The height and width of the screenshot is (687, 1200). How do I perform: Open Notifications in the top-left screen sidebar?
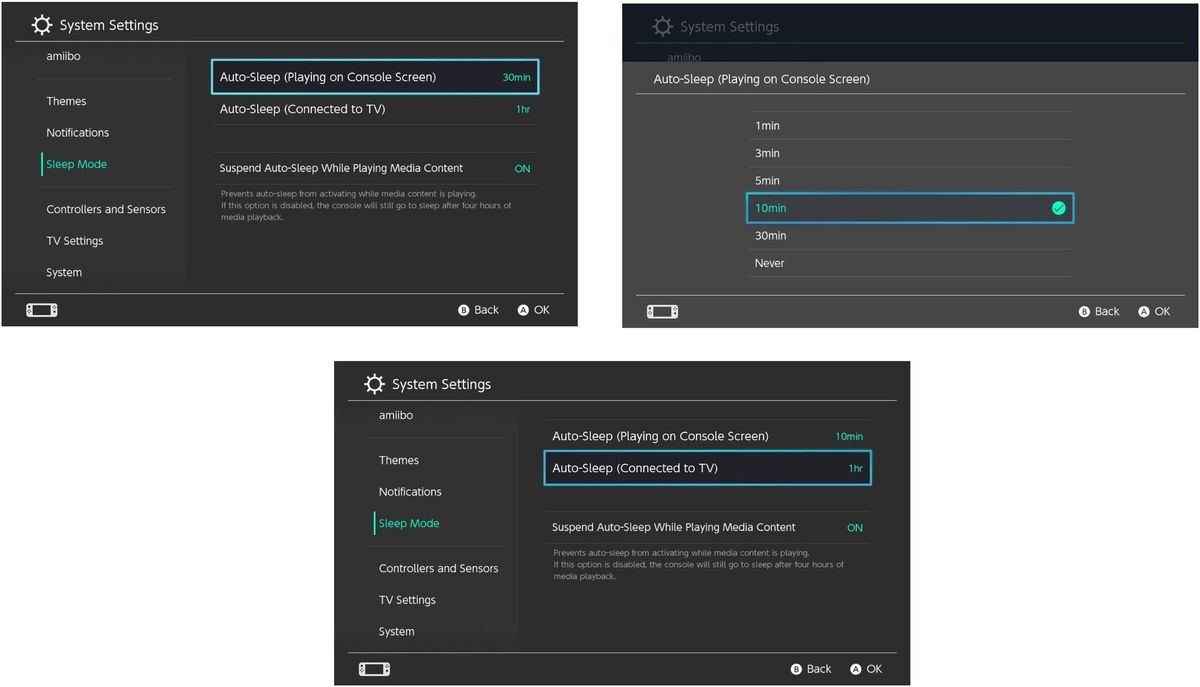tap(78, 133)
